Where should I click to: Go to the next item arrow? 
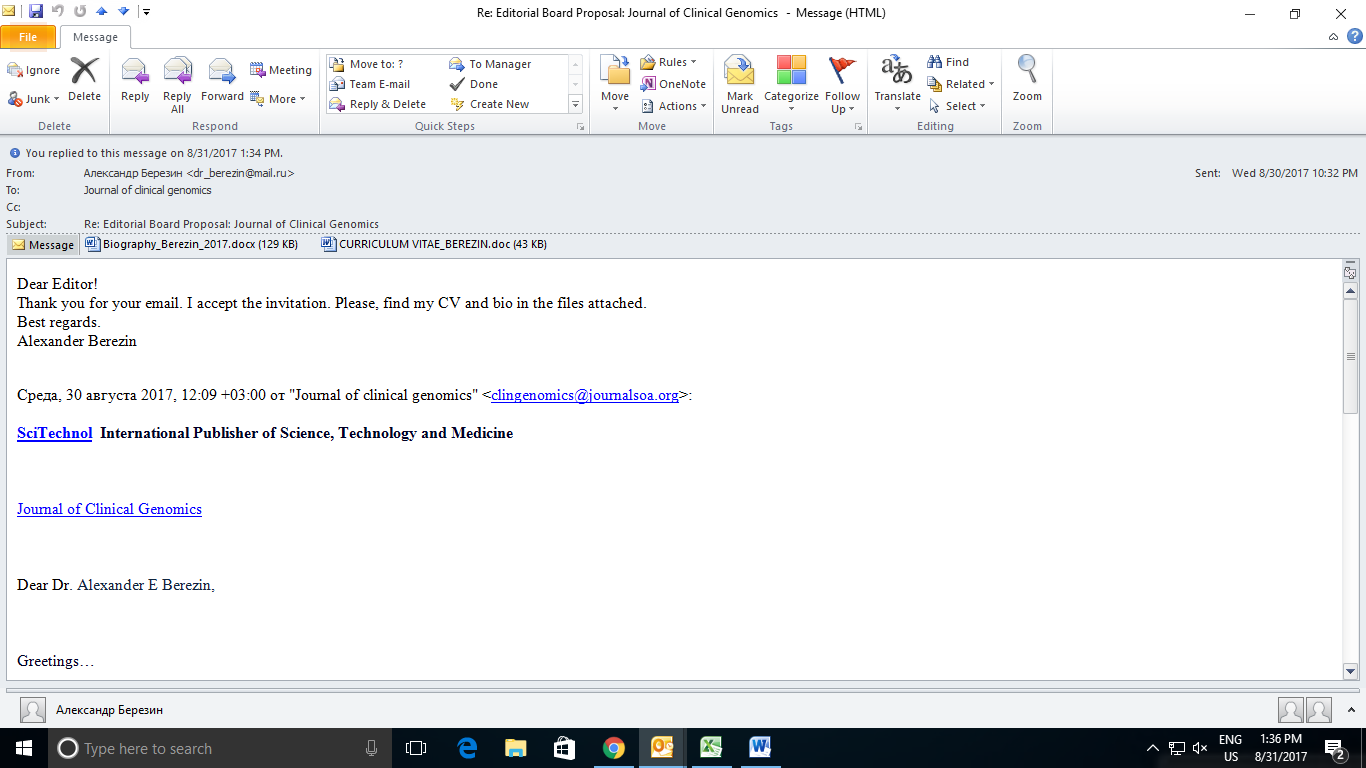point(123,12)
